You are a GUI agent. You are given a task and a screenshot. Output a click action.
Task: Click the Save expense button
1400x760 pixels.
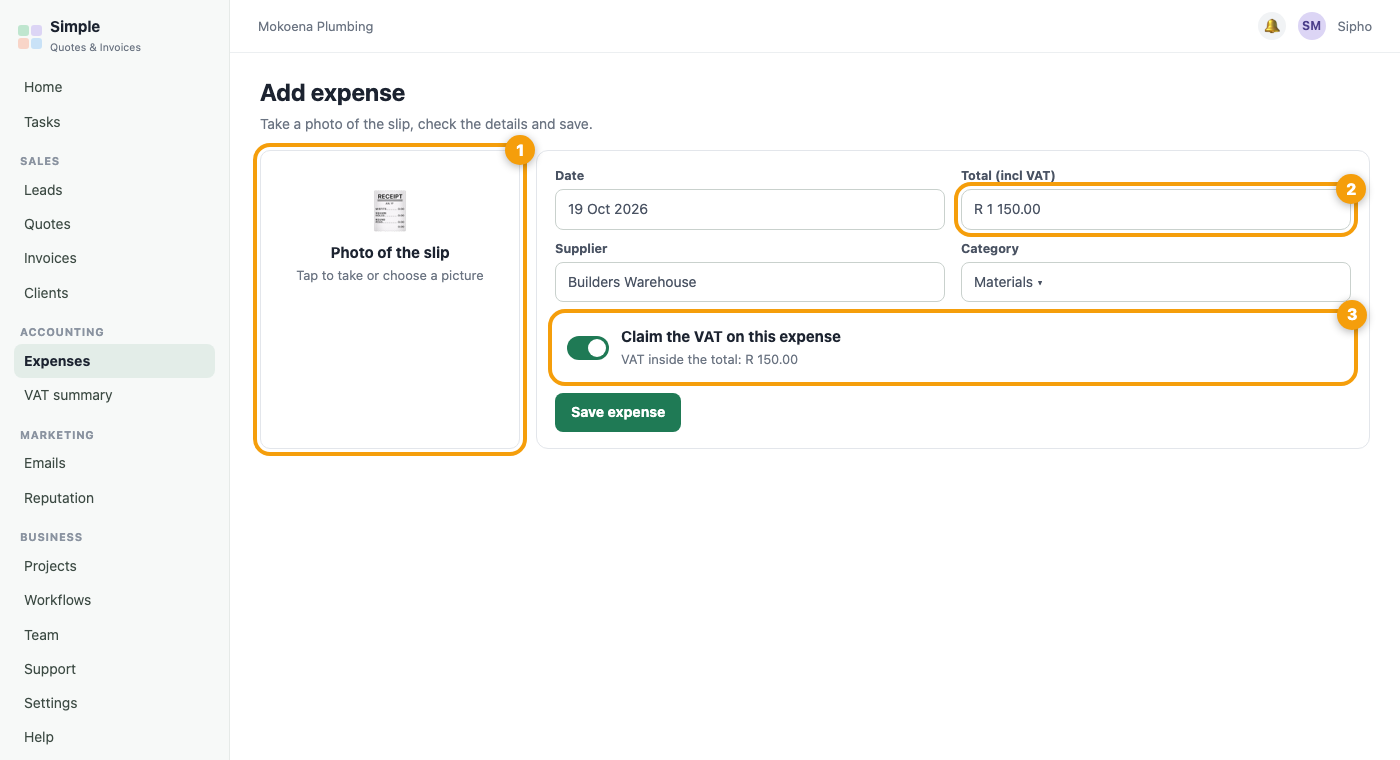[618, 412]
